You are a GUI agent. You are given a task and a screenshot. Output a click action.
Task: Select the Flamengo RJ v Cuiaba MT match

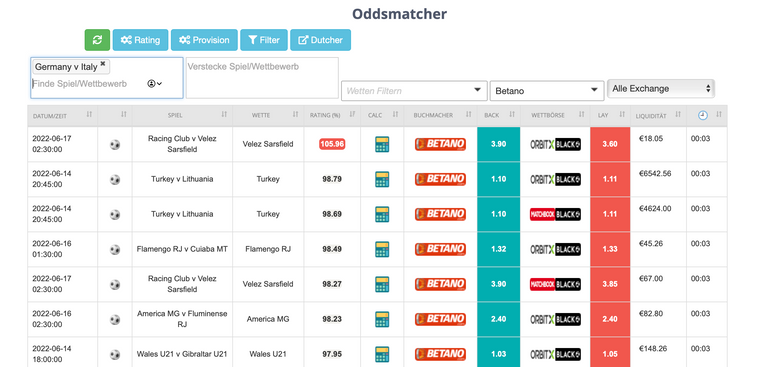coord(182,249)
